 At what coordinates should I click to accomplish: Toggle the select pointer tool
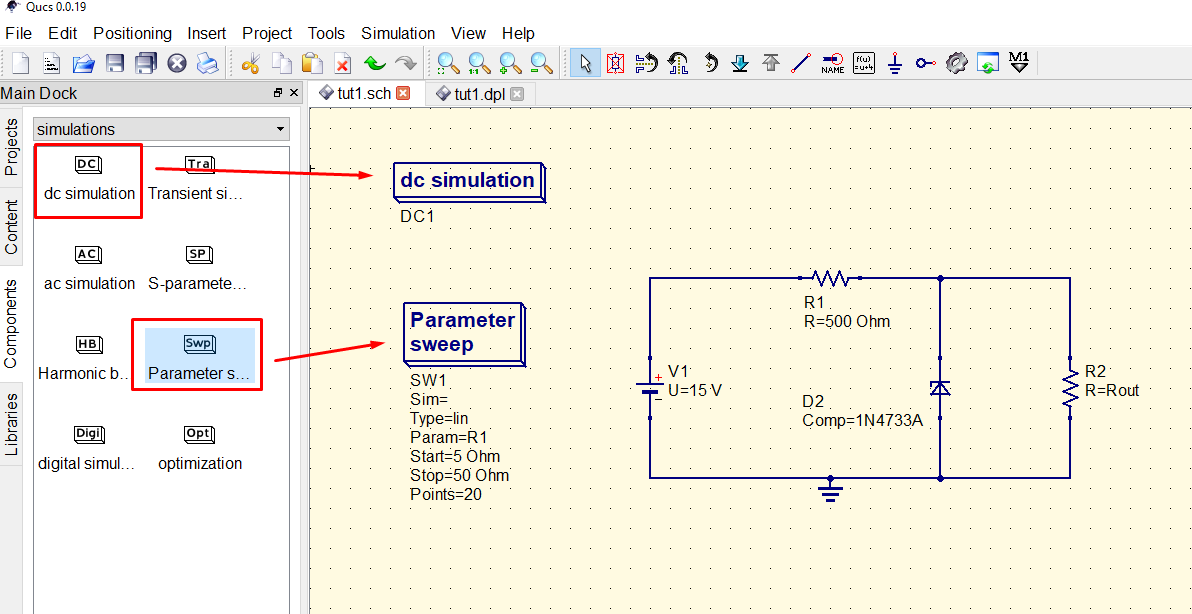click(x=585, y=63)
